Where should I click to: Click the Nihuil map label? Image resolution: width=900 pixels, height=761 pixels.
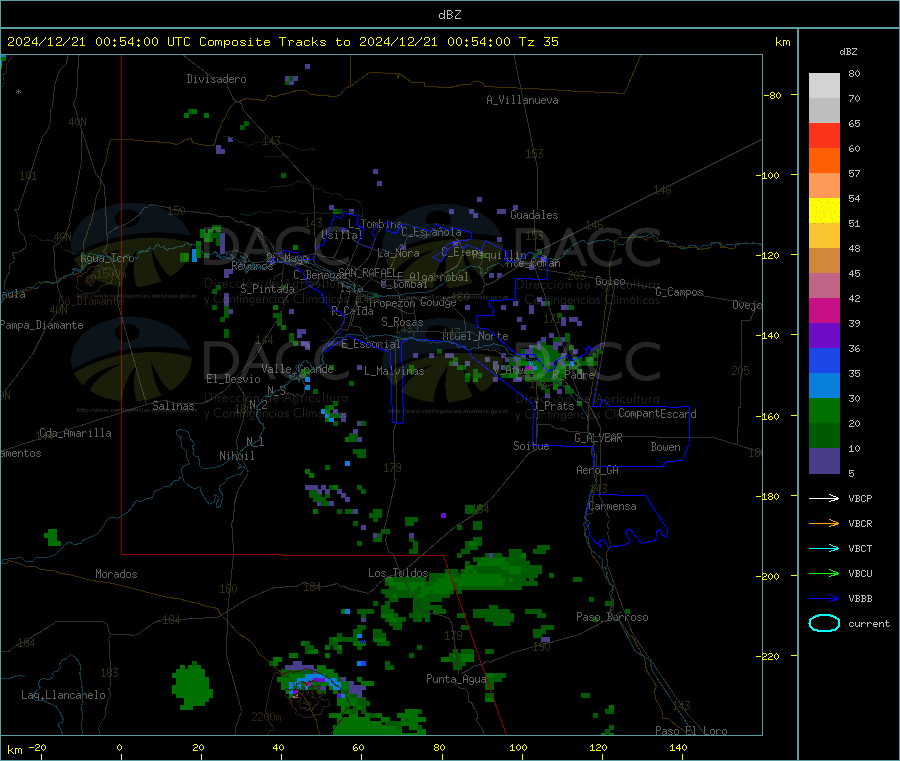click(237, 456)
